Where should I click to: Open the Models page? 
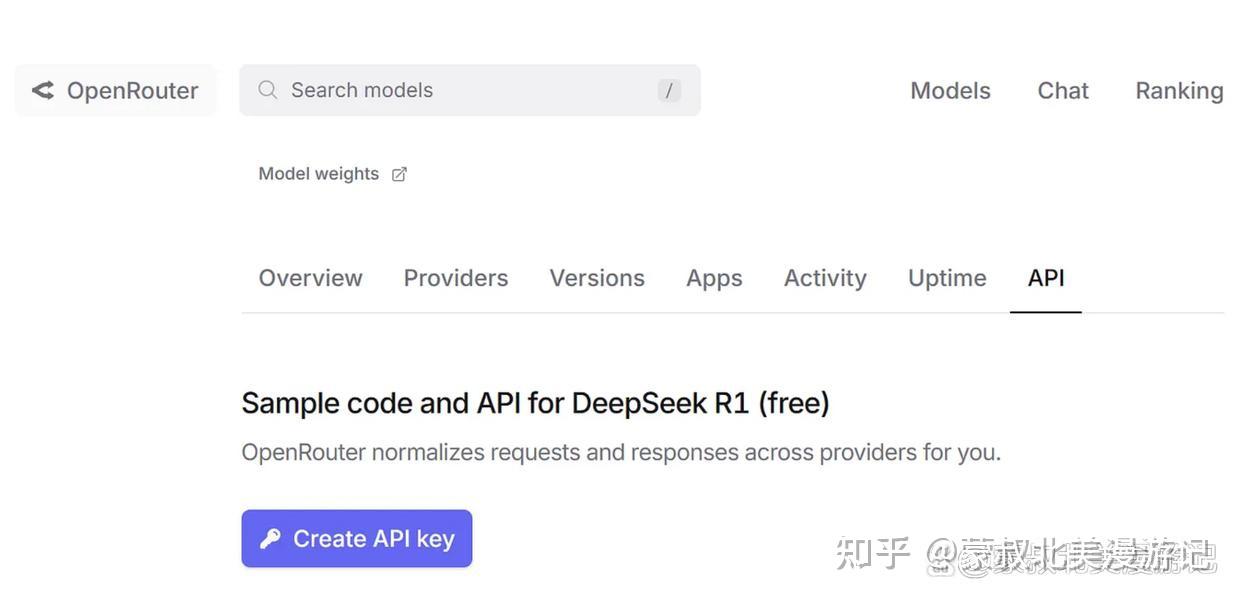coord(949,89)
